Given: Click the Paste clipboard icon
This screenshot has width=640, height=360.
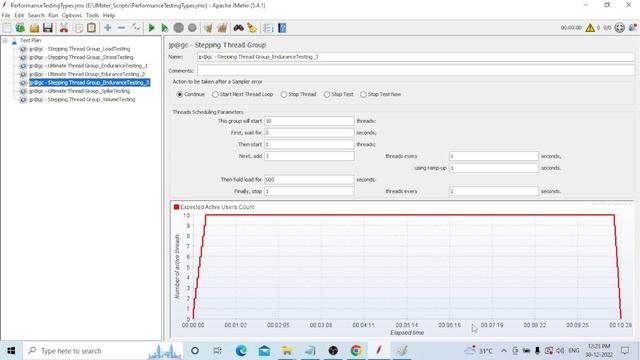Looking at the screenshot, I should (x=91, y=28).
